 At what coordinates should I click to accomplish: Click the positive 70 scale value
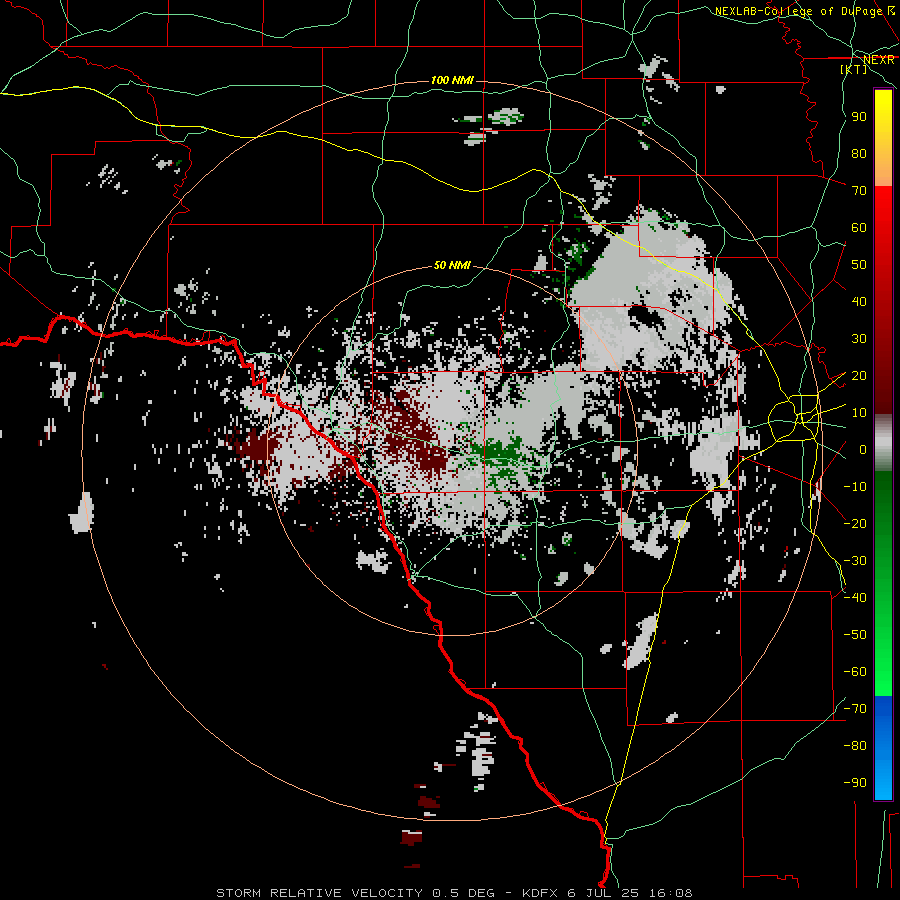click(859, 191)
